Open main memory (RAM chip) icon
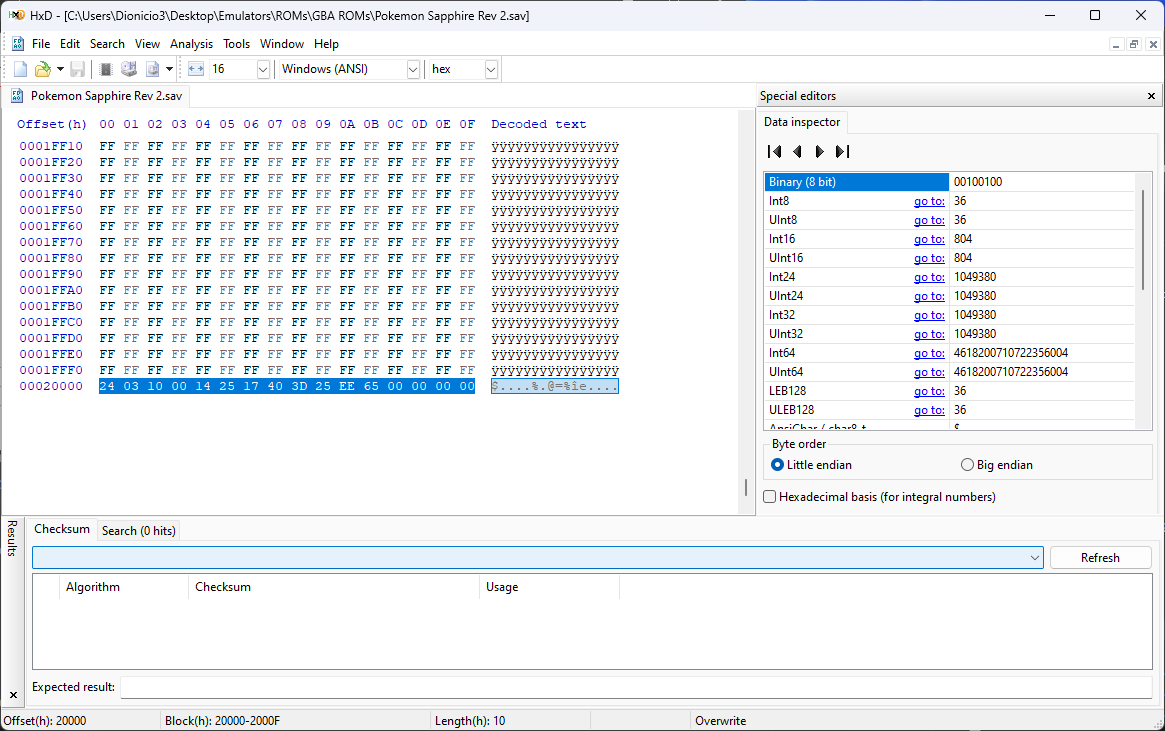The height and width of the screenshot is (731, 1165). click(106, 69)
